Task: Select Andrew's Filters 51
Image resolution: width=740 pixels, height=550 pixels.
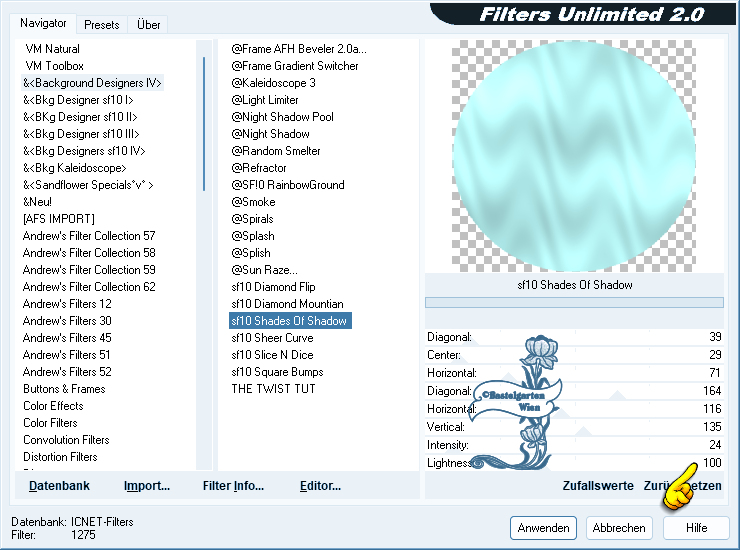Action: click(x=67, y=355)
